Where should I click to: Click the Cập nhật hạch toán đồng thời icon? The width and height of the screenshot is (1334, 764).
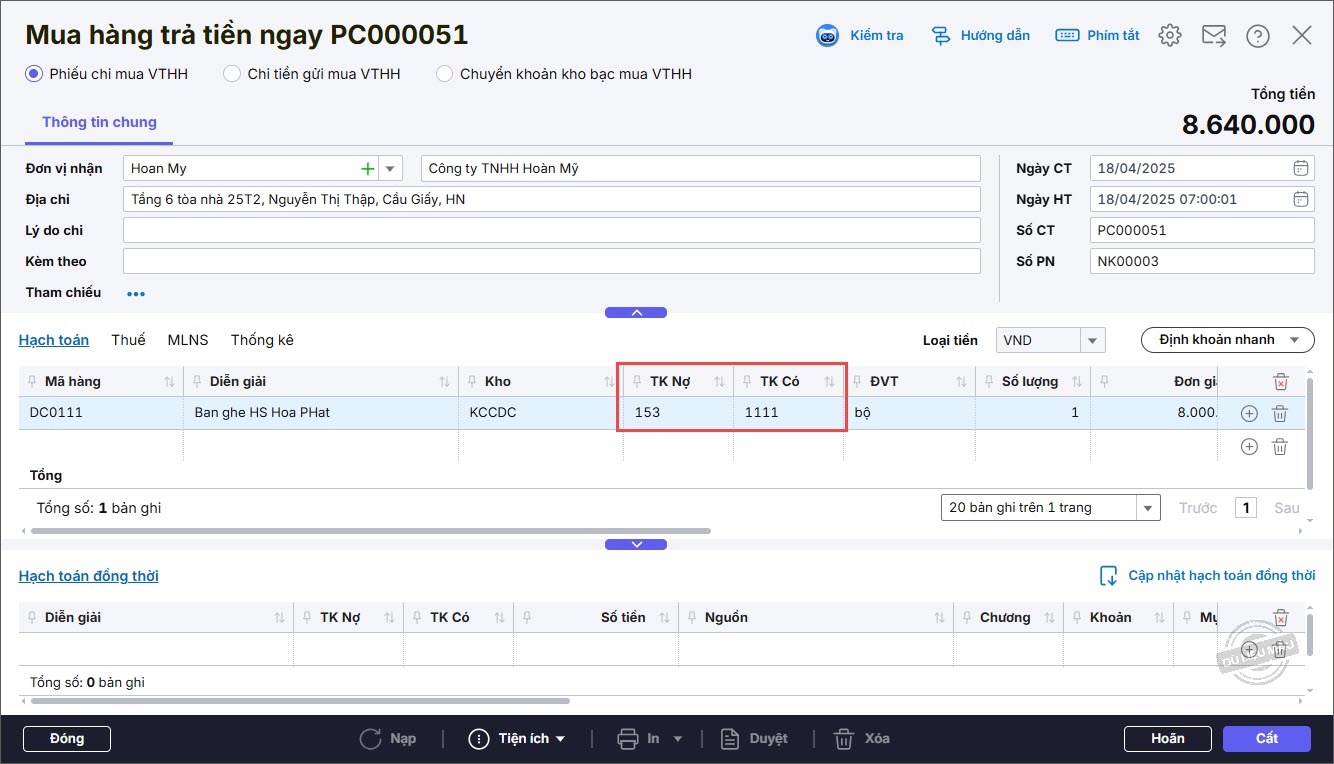[1108, 576]
